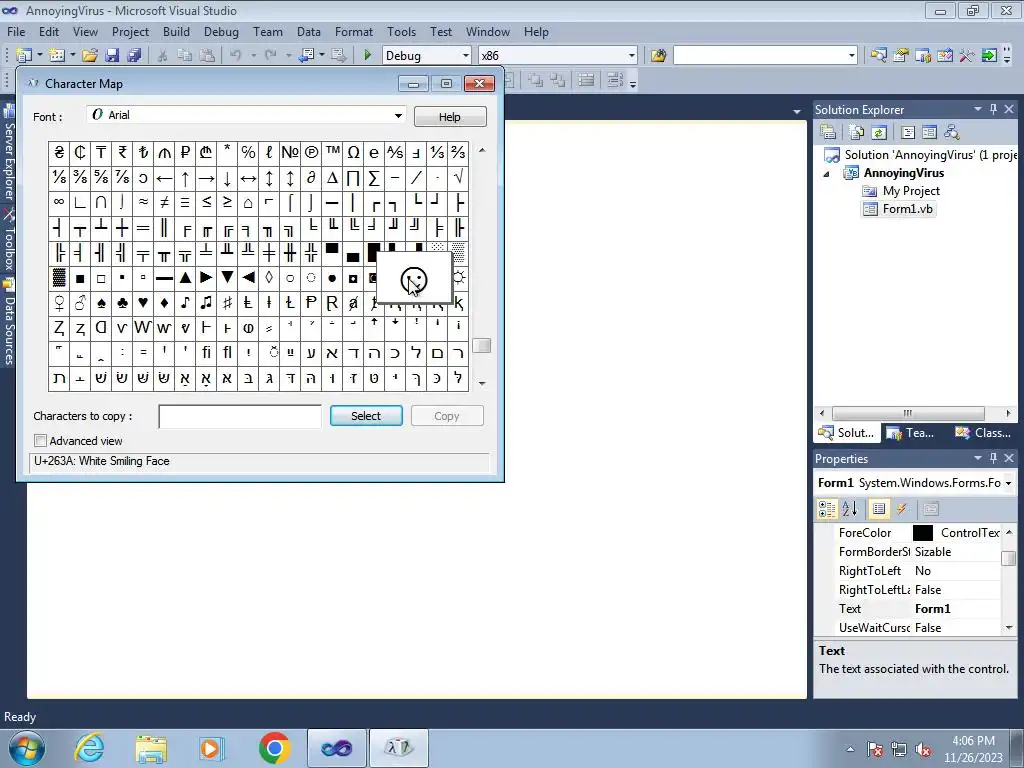Switch to the Class View tab
The height and width of the screenshot is (768, 1024).
[x=984, y=433]
